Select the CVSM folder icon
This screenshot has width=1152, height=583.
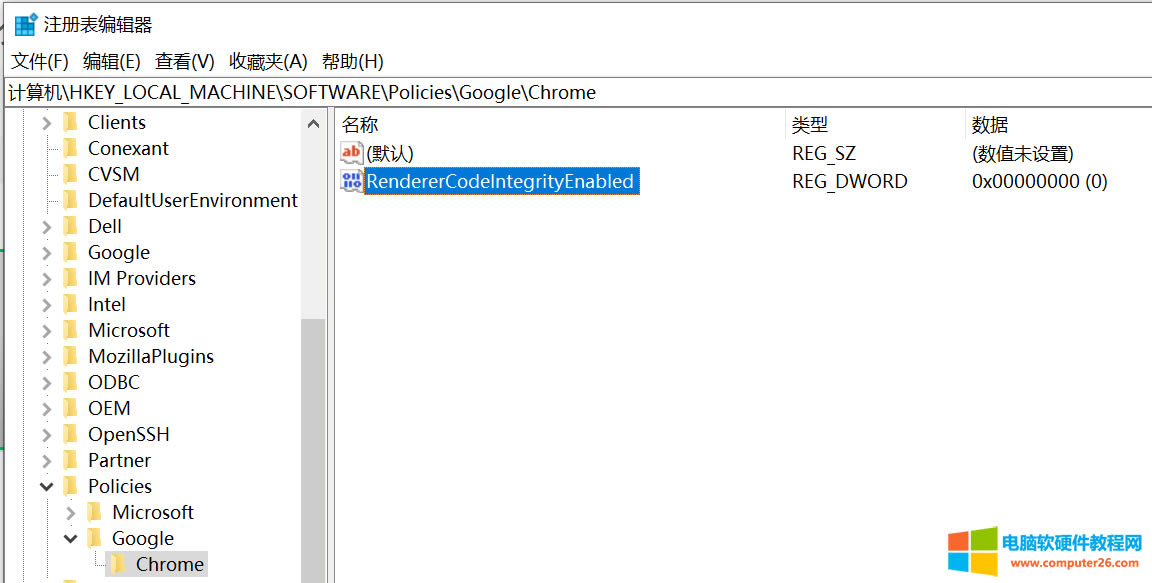click(71, 174)
